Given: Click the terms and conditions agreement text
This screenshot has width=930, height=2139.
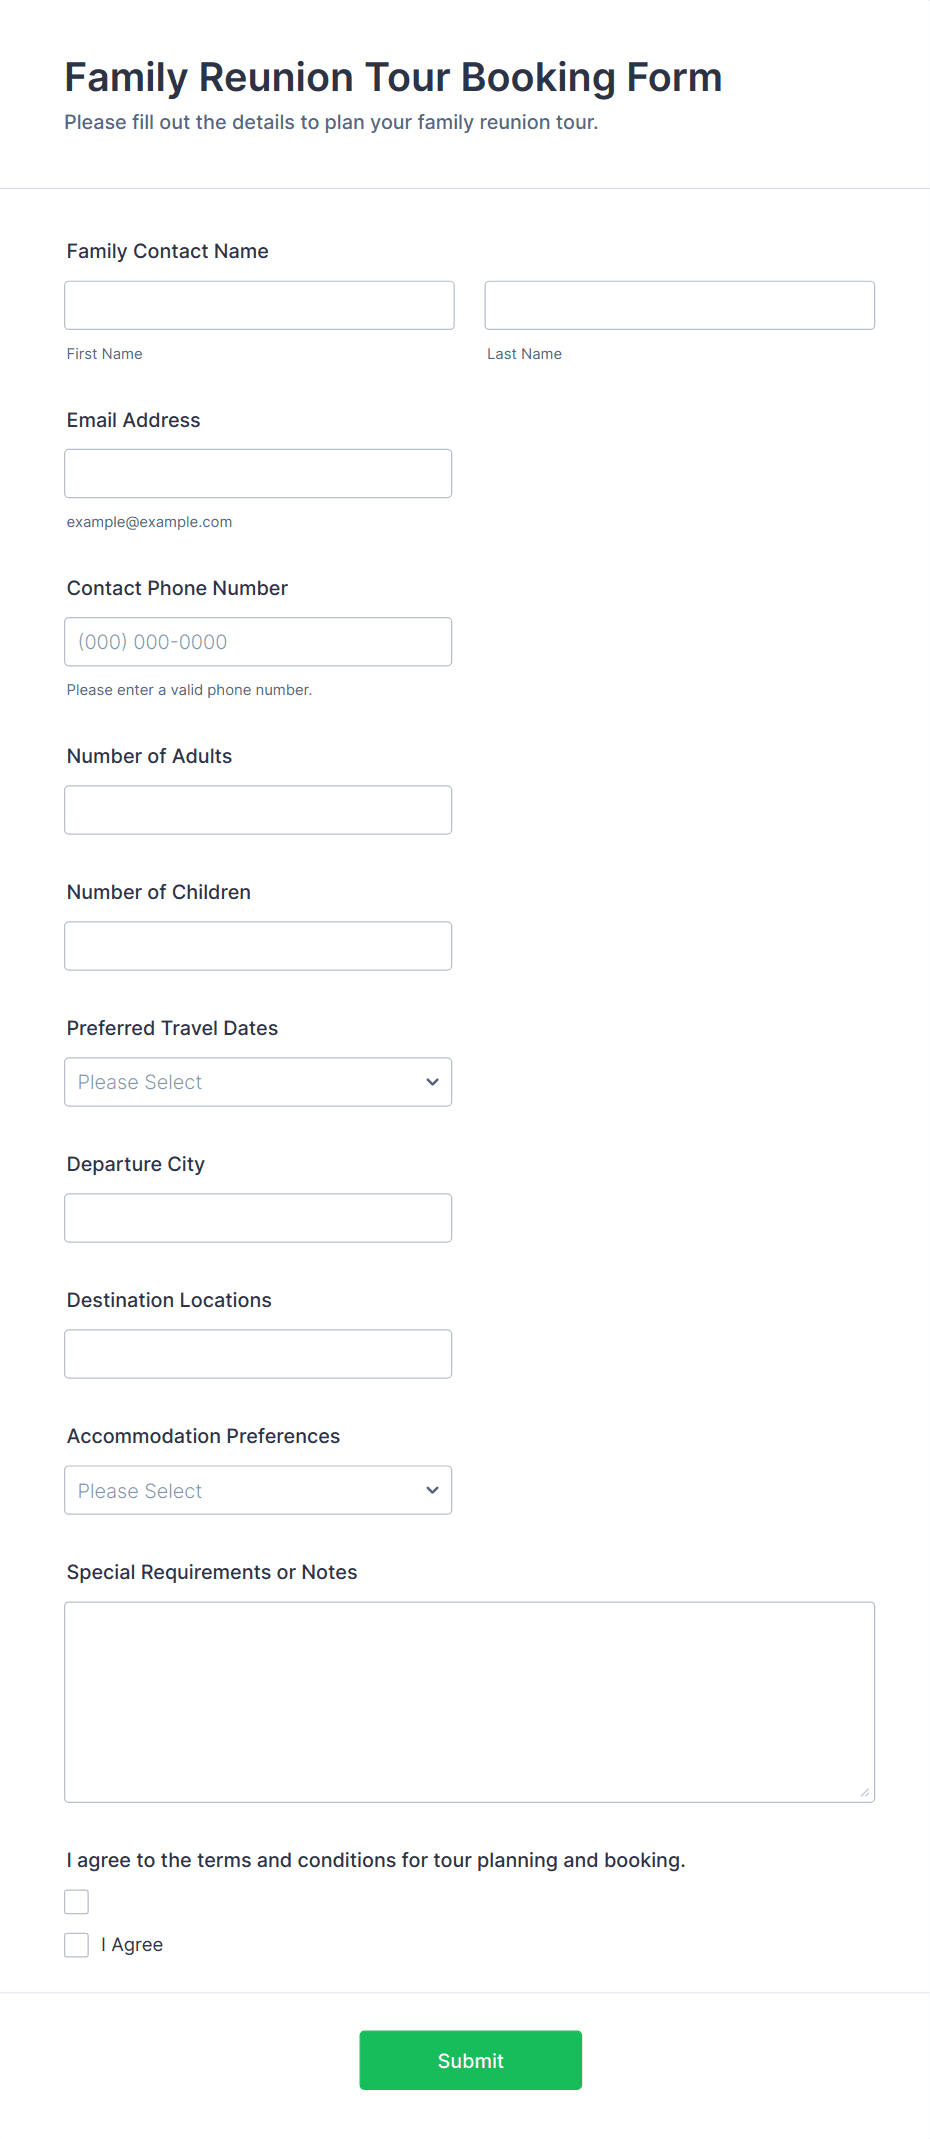Looking at the screenshot, I should point(376,1860).
